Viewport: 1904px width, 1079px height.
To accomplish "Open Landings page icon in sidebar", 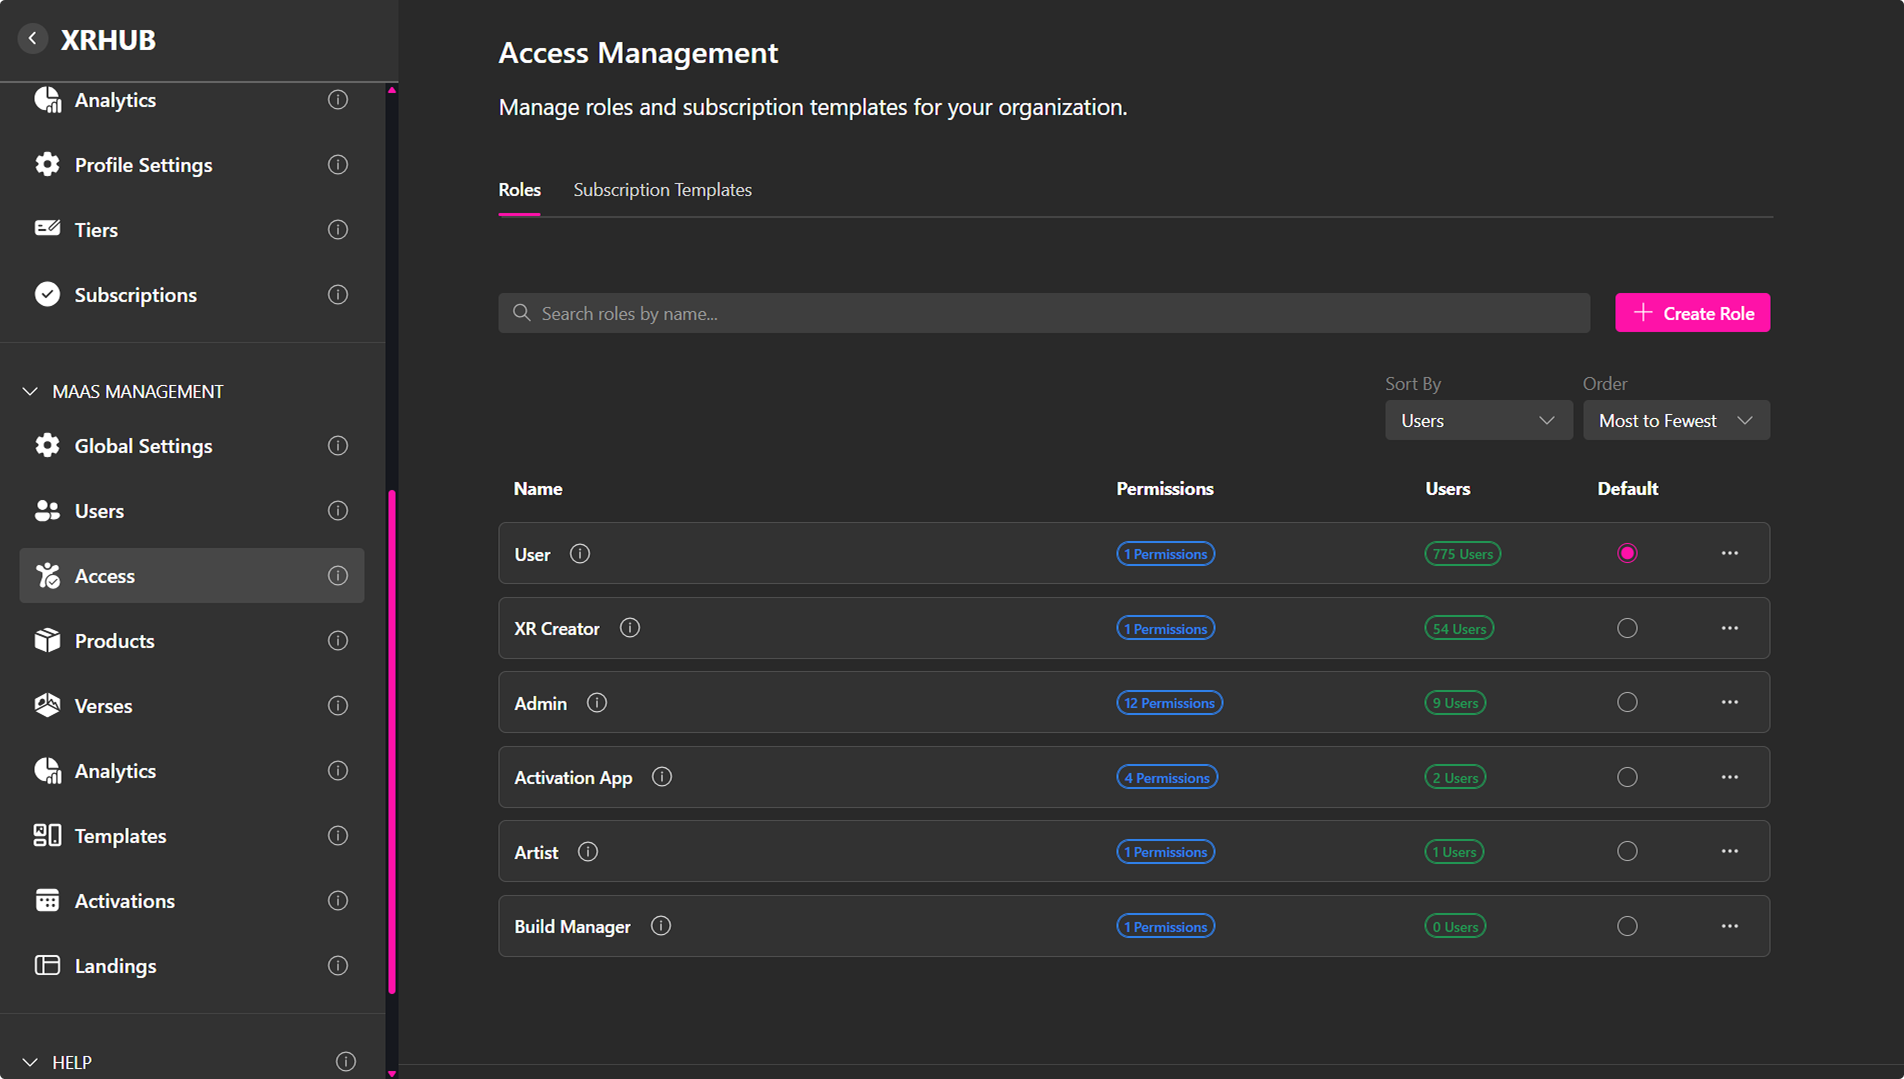I will [47, 965].
